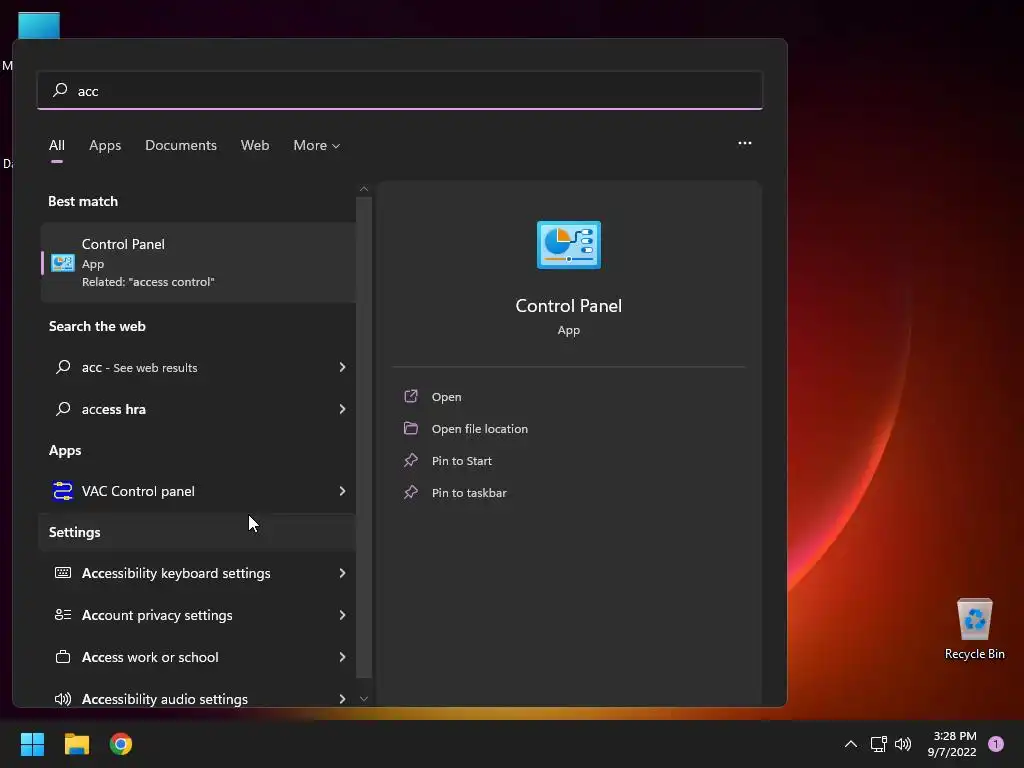Select 'Accessibility audio settings' result
This screenshot has width=1024, height=768.
[x=199, y=699]
